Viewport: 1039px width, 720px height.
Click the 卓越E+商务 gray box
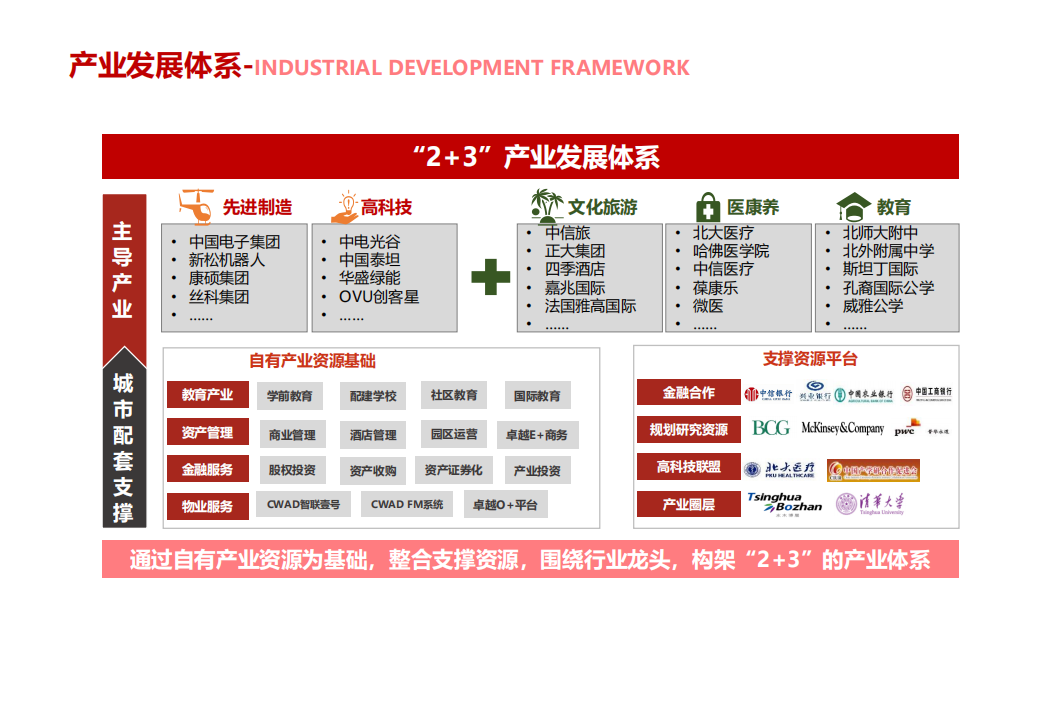(537, 435)
